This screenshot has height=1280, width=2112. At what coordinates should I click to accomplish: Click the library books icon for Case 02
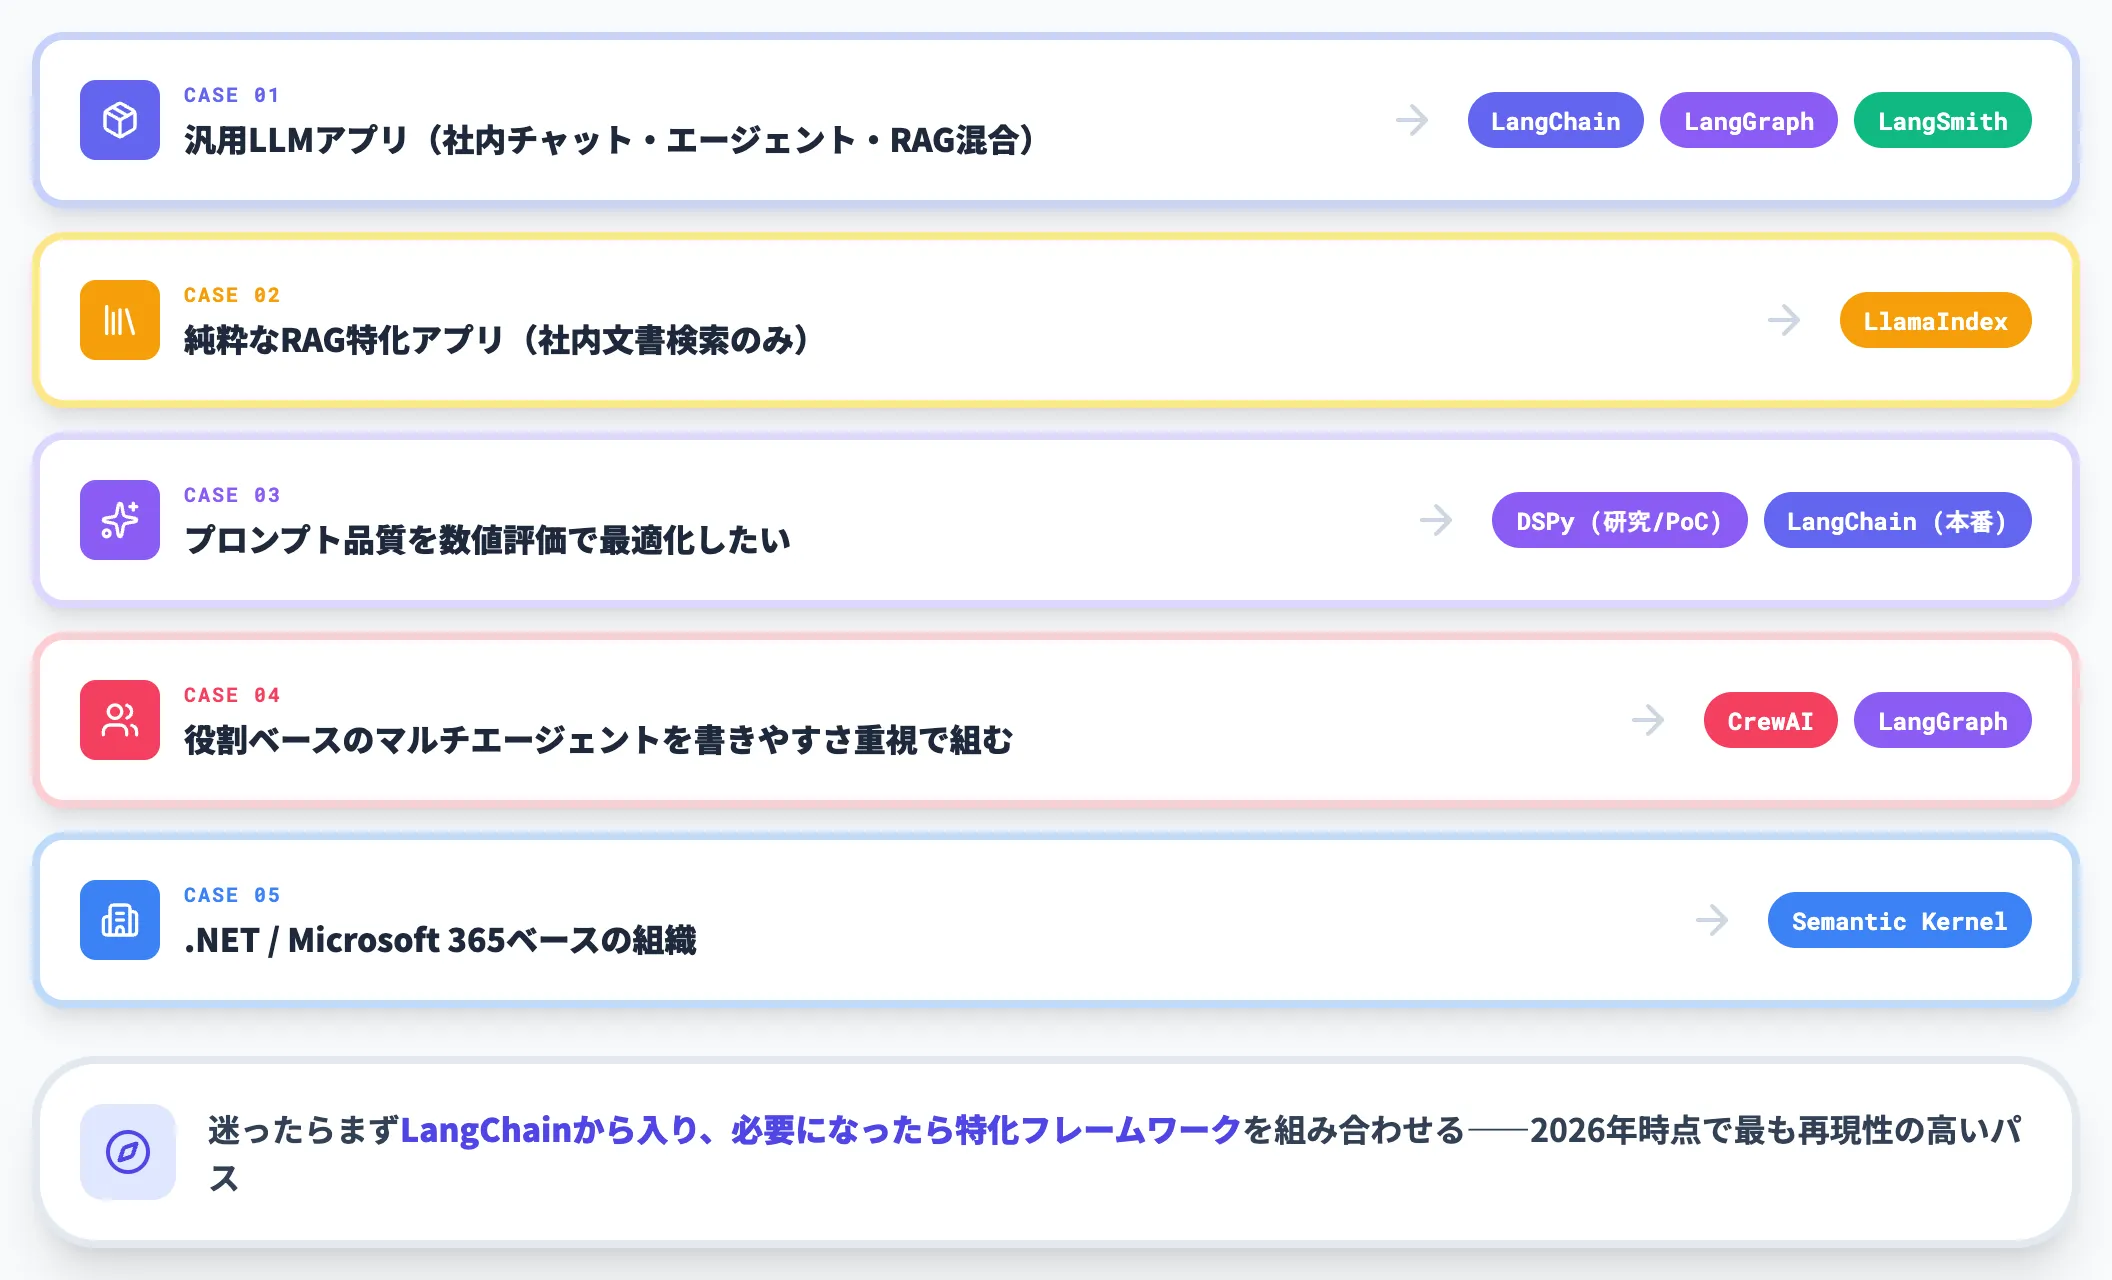[120, 320]
